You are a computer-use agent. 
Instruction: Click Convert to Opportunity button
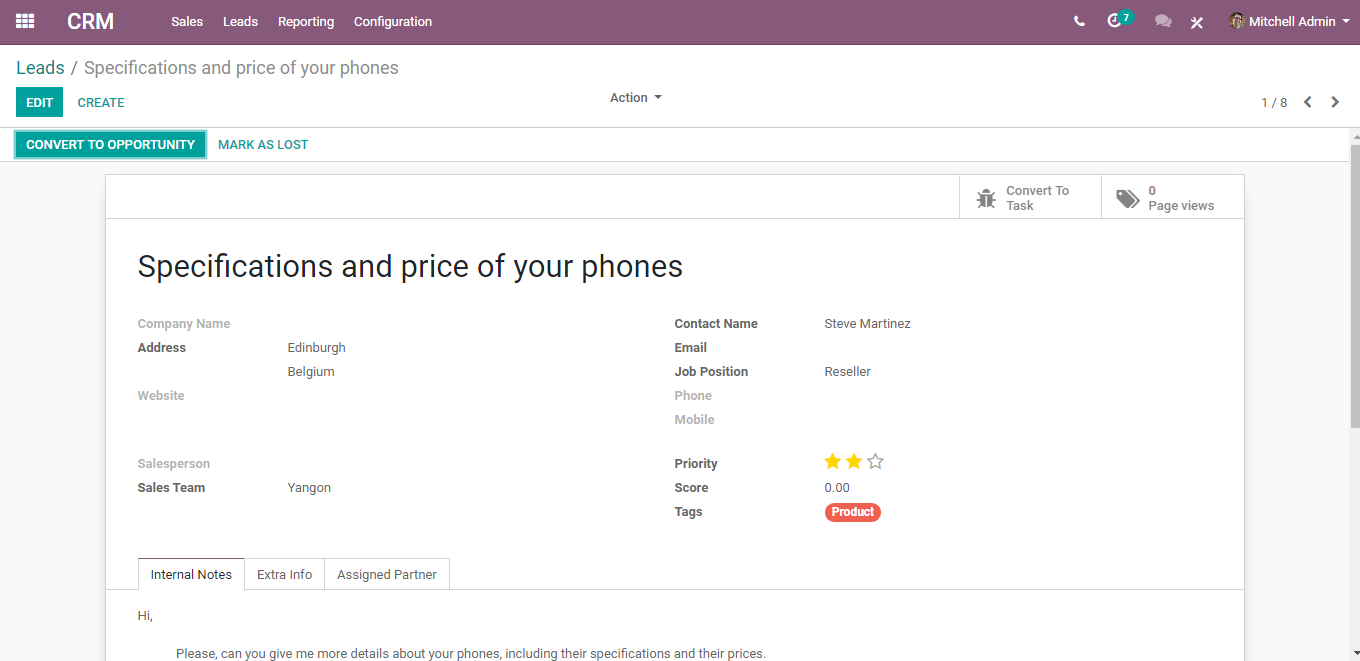tap(110, 145)
